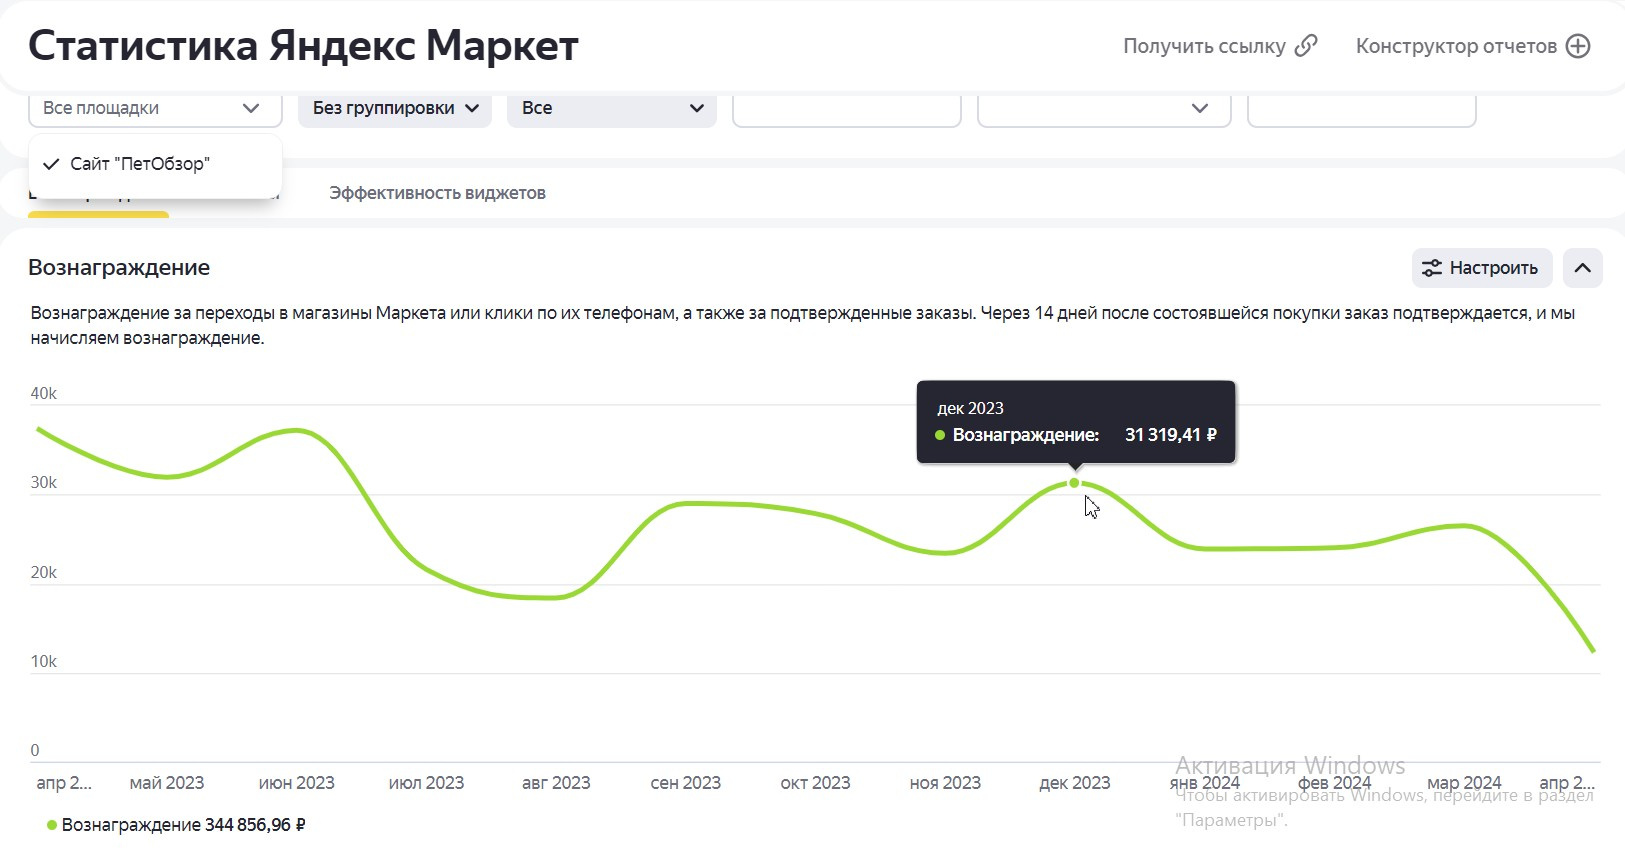The image size is (1625, 856).
Task: Click the Вознаграждение section heading
Action: [x=119, y=268]
